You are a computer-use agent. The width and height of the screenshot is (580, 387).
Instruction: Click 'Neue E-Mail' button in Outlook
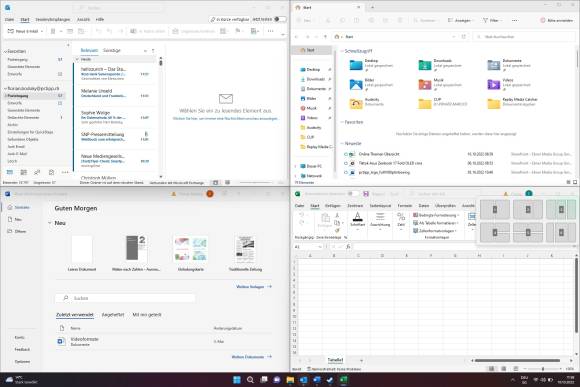click(23, 31)
